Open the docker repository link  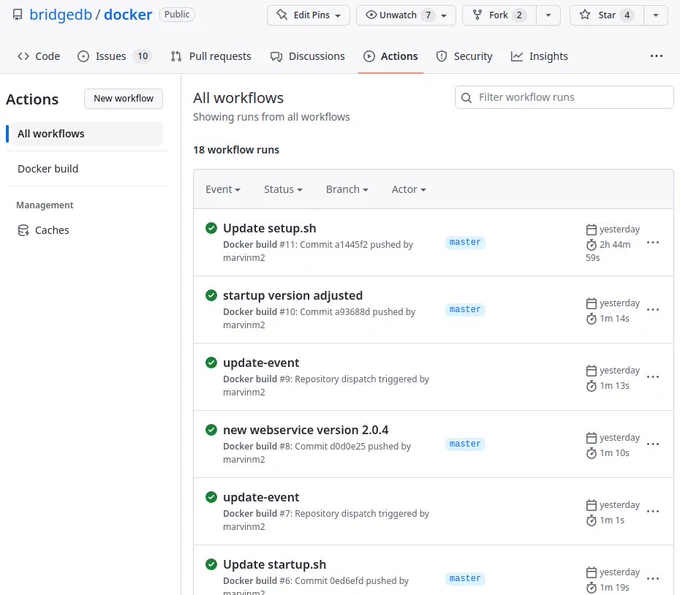click(x=128, y=15)
